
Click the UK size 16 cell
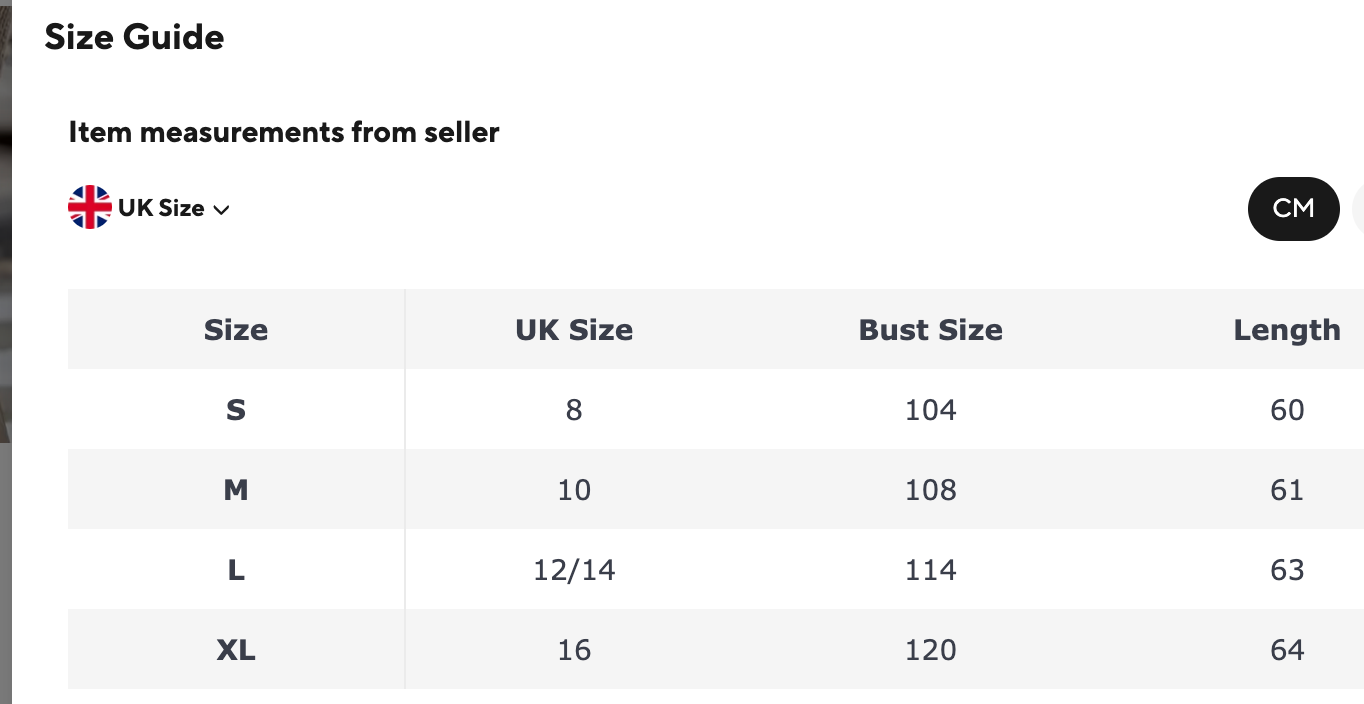click(574, 650)
